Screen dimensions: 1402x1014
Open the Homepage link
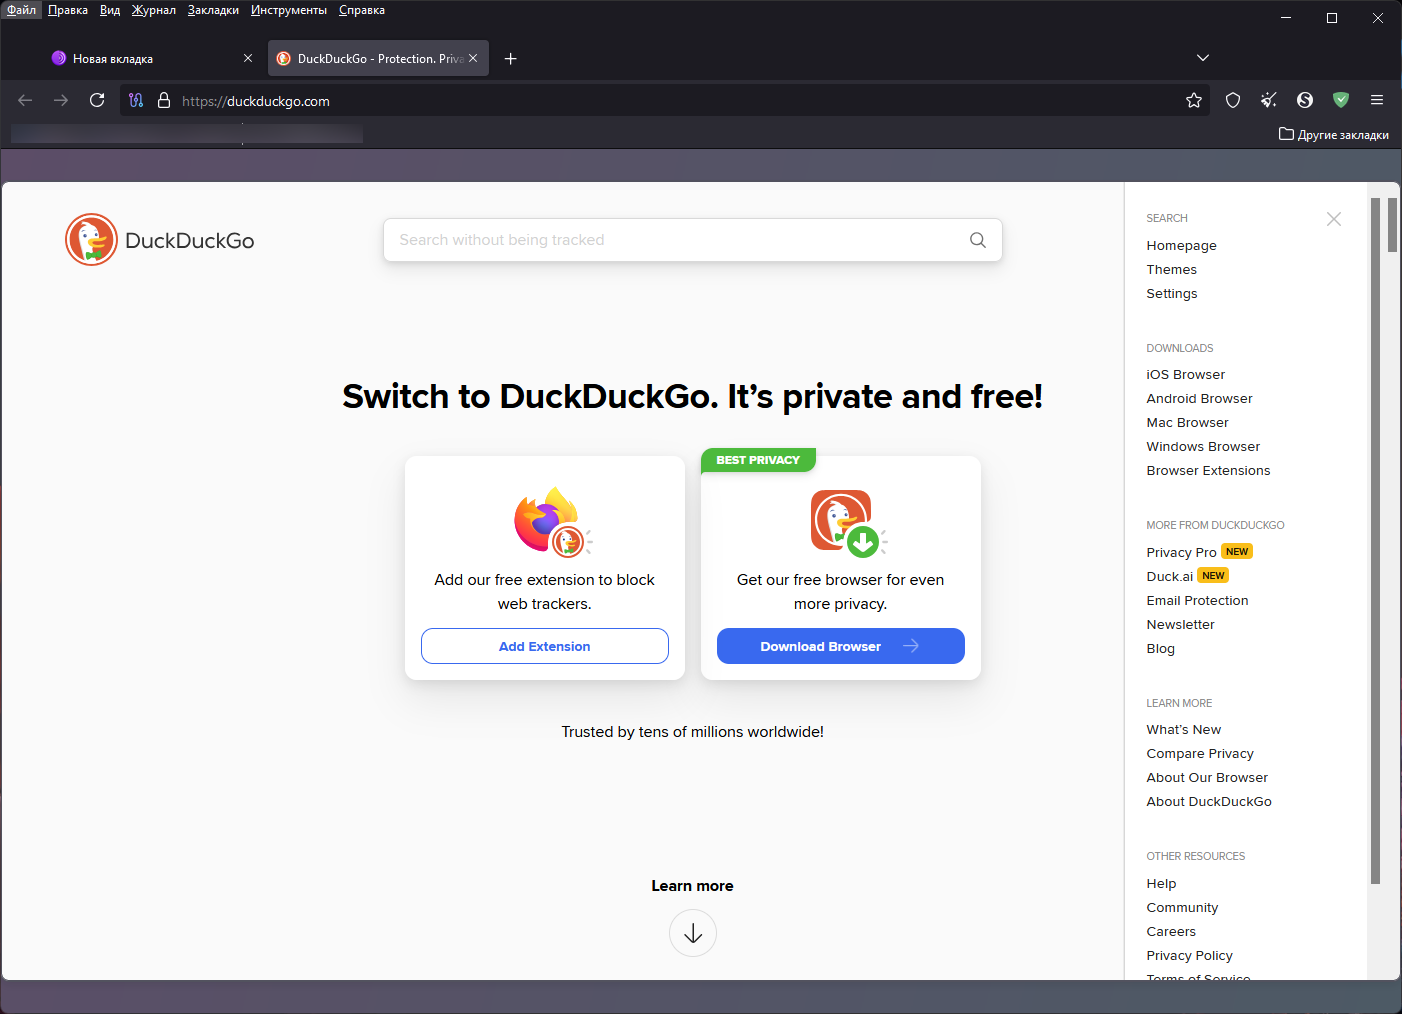pyautogui.click(x=1181, y=246)
